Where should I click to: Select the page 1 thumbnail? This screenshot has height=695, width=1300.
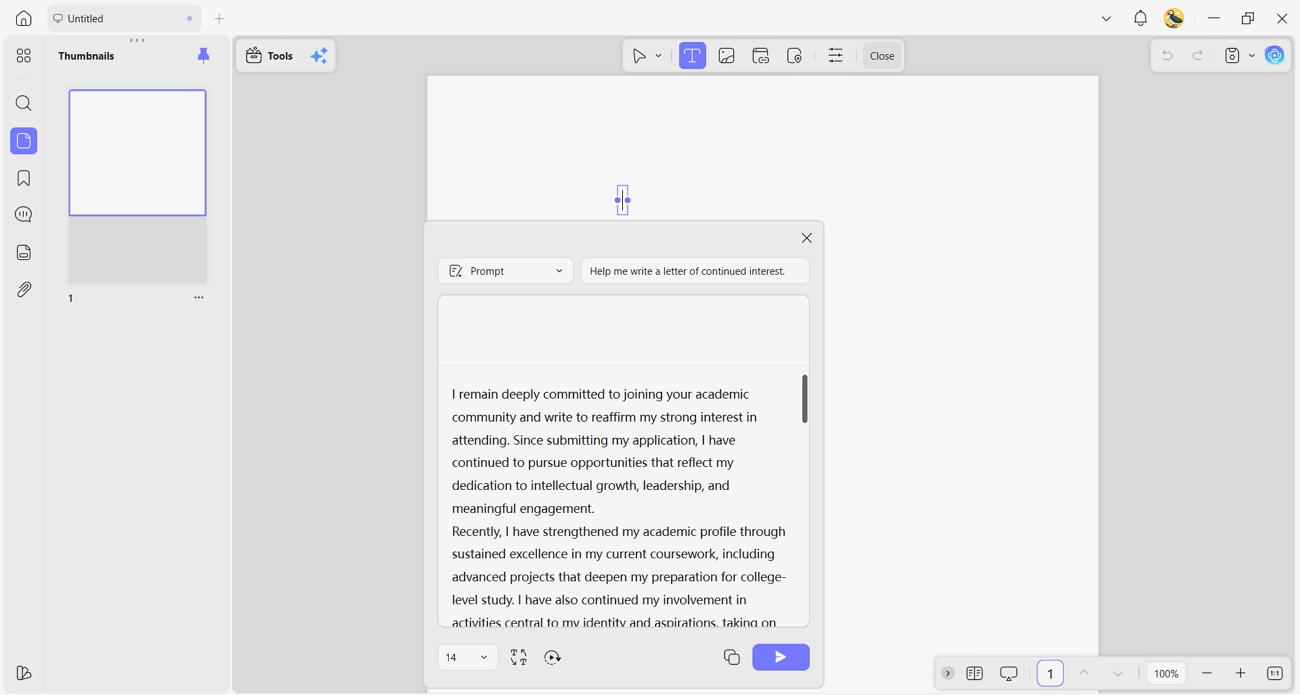tap(138, 153)
